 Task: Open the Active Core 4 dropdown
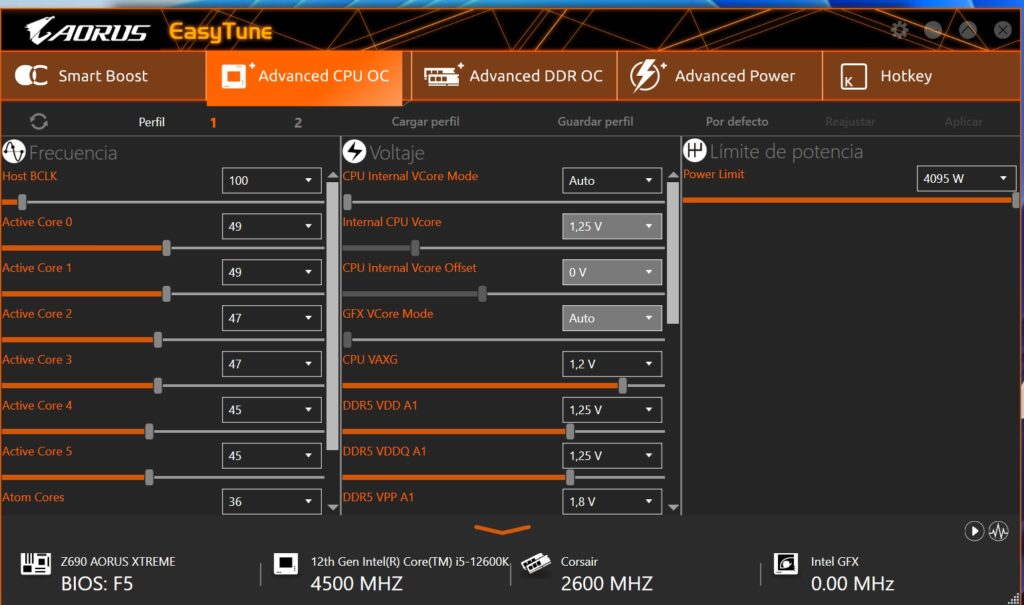272,410
